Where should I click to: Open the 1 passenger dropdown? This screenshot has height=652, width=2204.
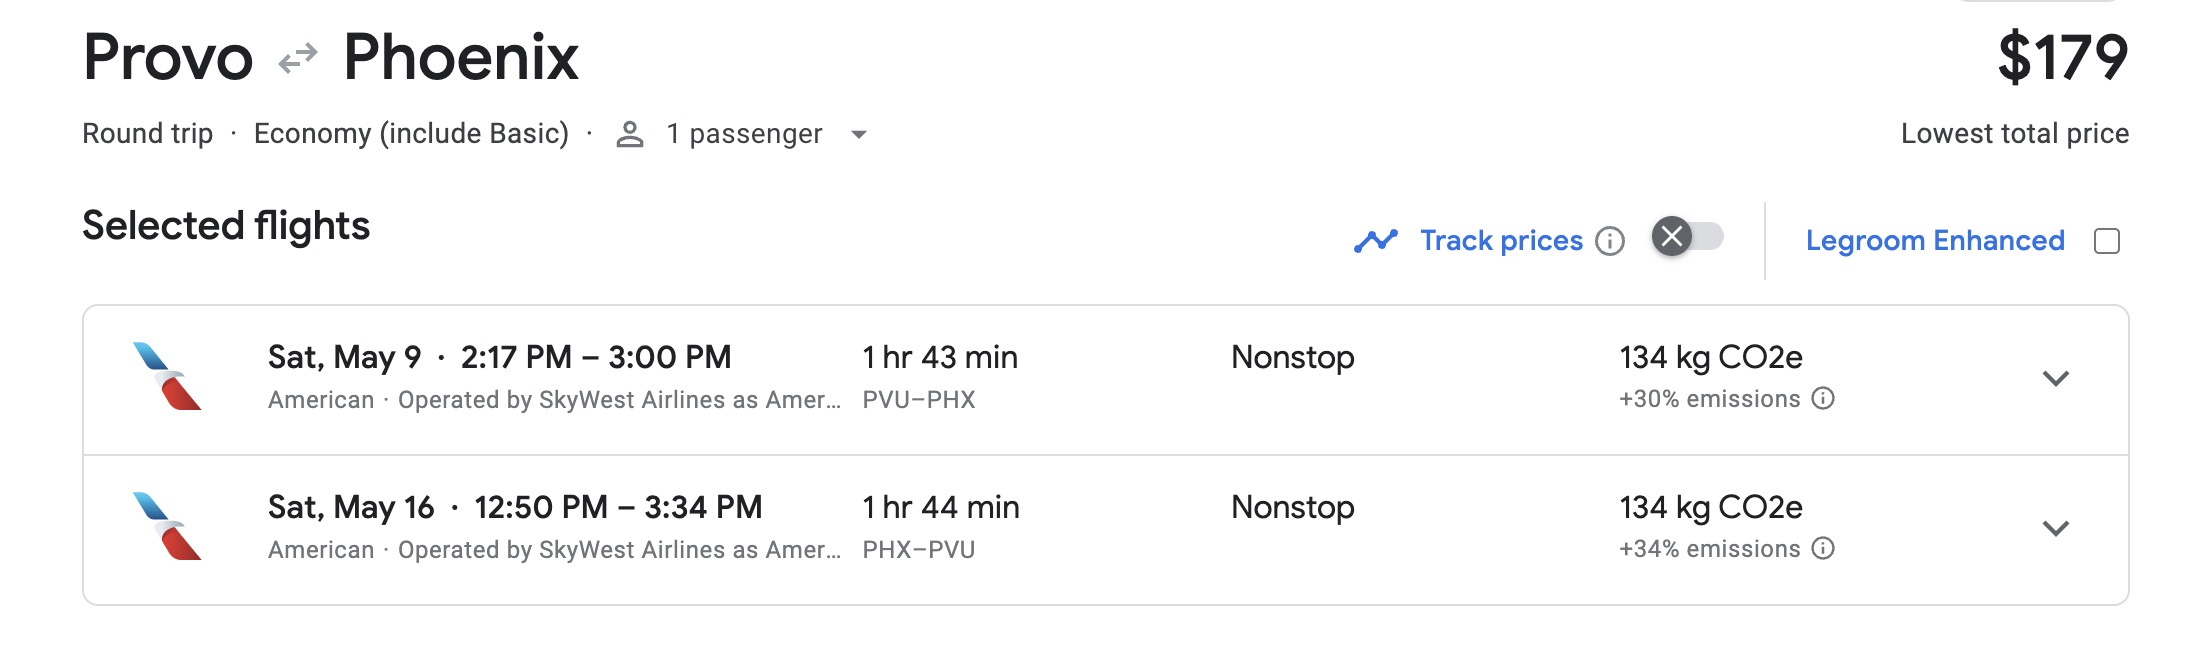pos(861,134)
